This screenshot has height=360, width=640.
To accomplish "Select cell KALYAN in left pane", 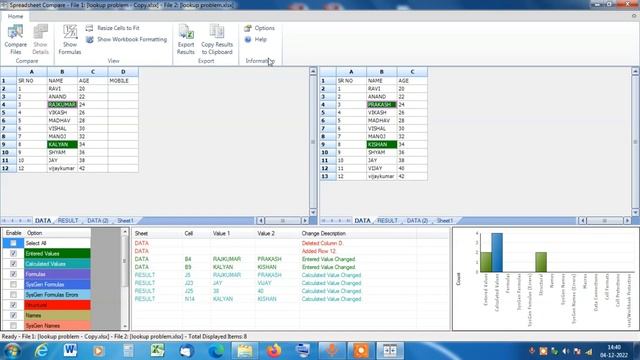I will pyautogui.click(x=62, y=144).
